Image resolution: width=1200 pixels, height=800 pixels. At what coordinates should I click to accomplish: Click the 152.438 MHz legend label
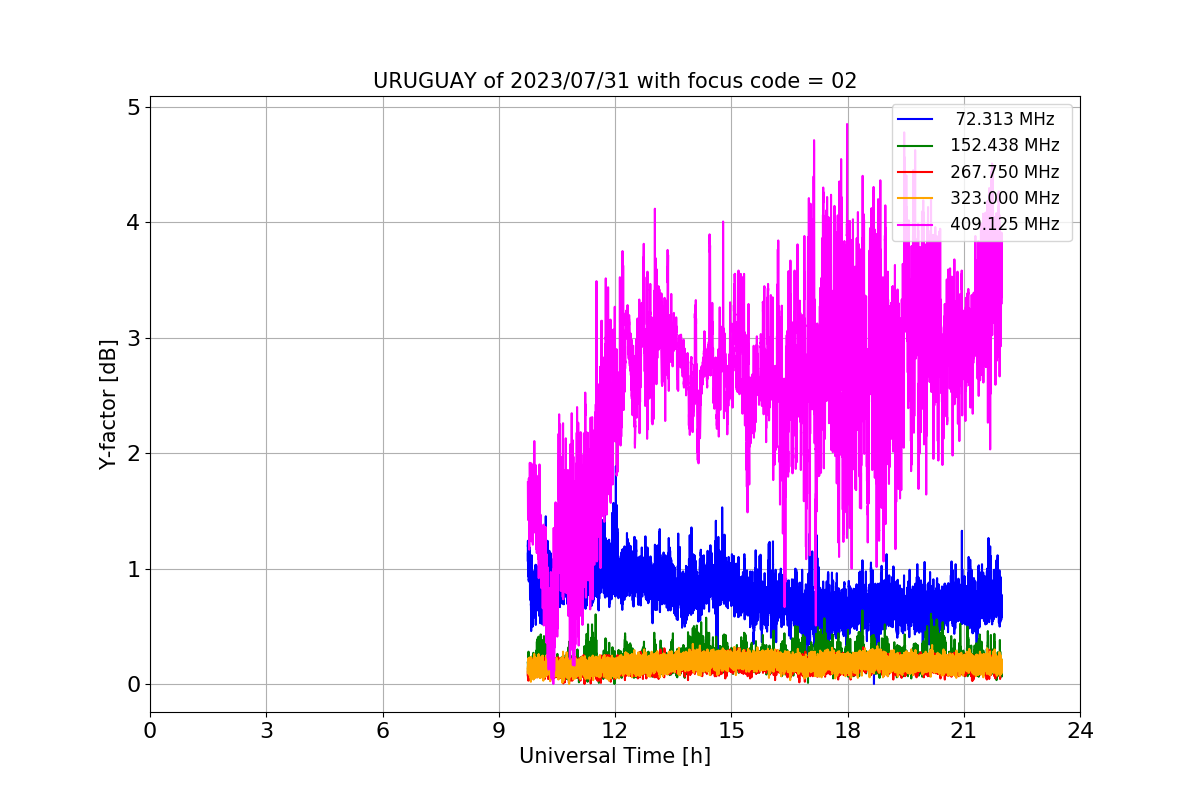(x=1005, y=145)
